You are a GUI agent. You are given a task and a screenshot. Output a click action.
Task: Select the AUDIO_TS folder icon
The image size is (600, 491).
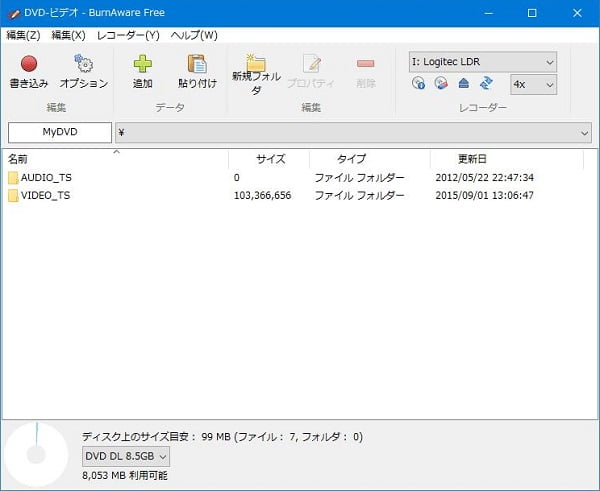(13, 178)
